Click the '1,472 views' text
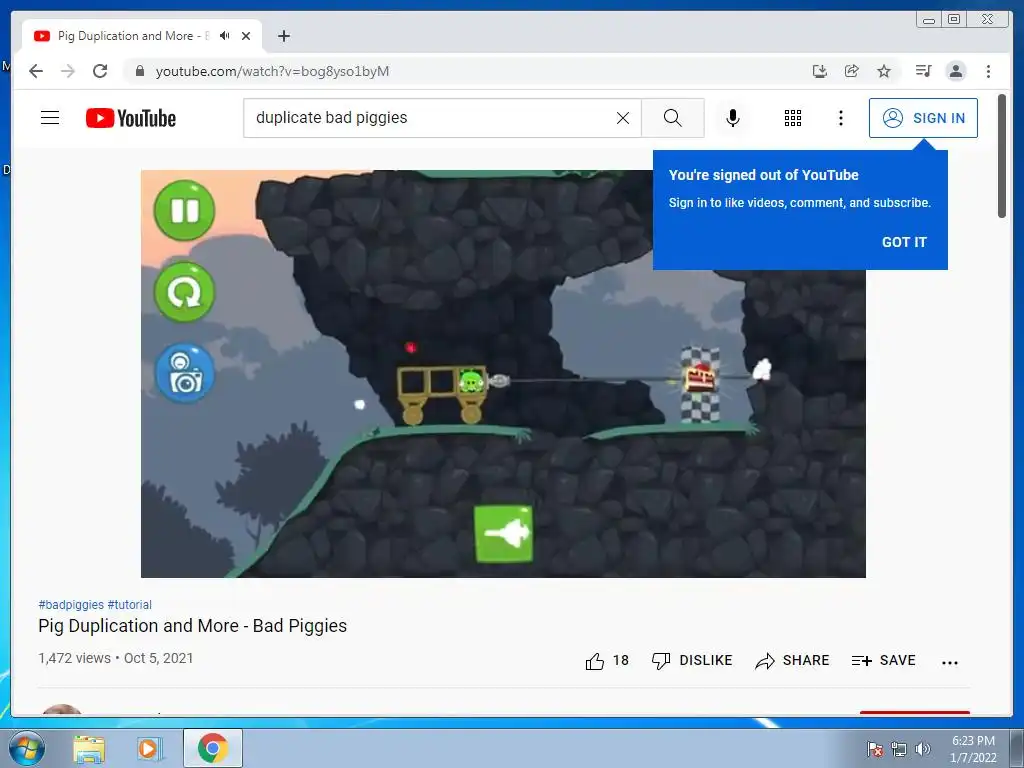The height and width of the screenshot is (768, 1024). pyautogui.click(x=74, y=658)
